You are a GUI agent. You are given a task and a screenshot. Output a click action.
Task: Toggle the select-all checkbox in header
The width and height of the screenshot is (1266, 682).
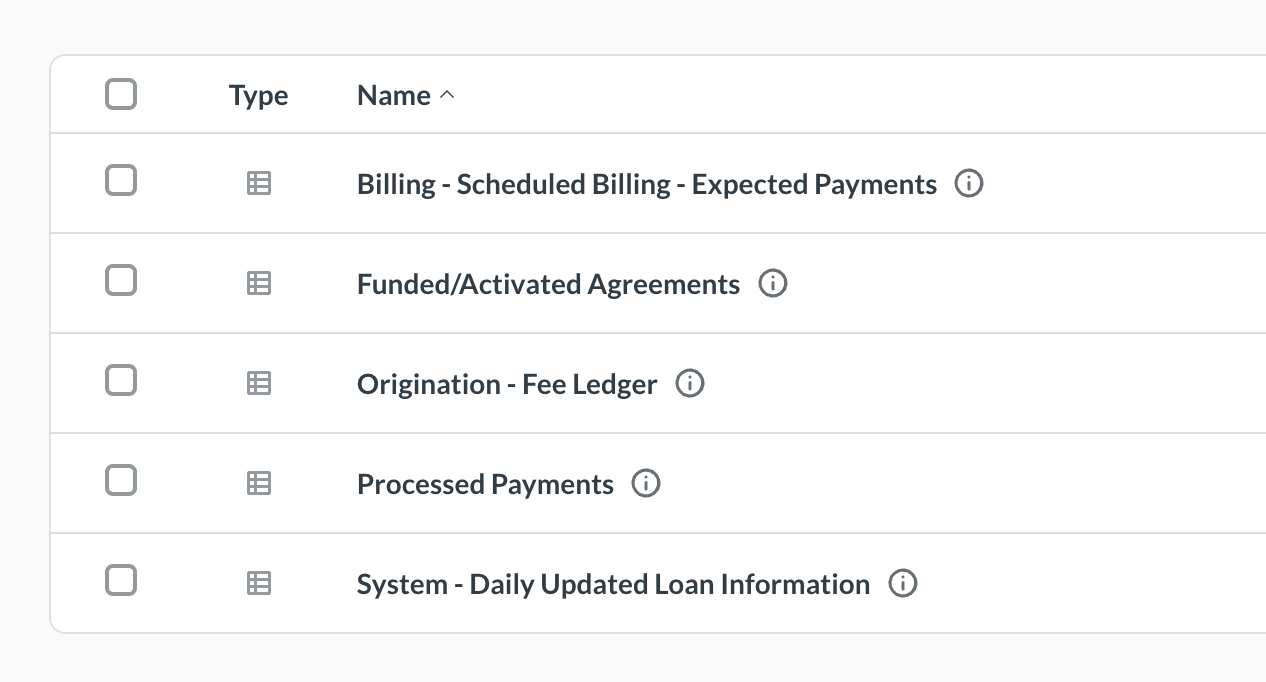coord(121,95)
